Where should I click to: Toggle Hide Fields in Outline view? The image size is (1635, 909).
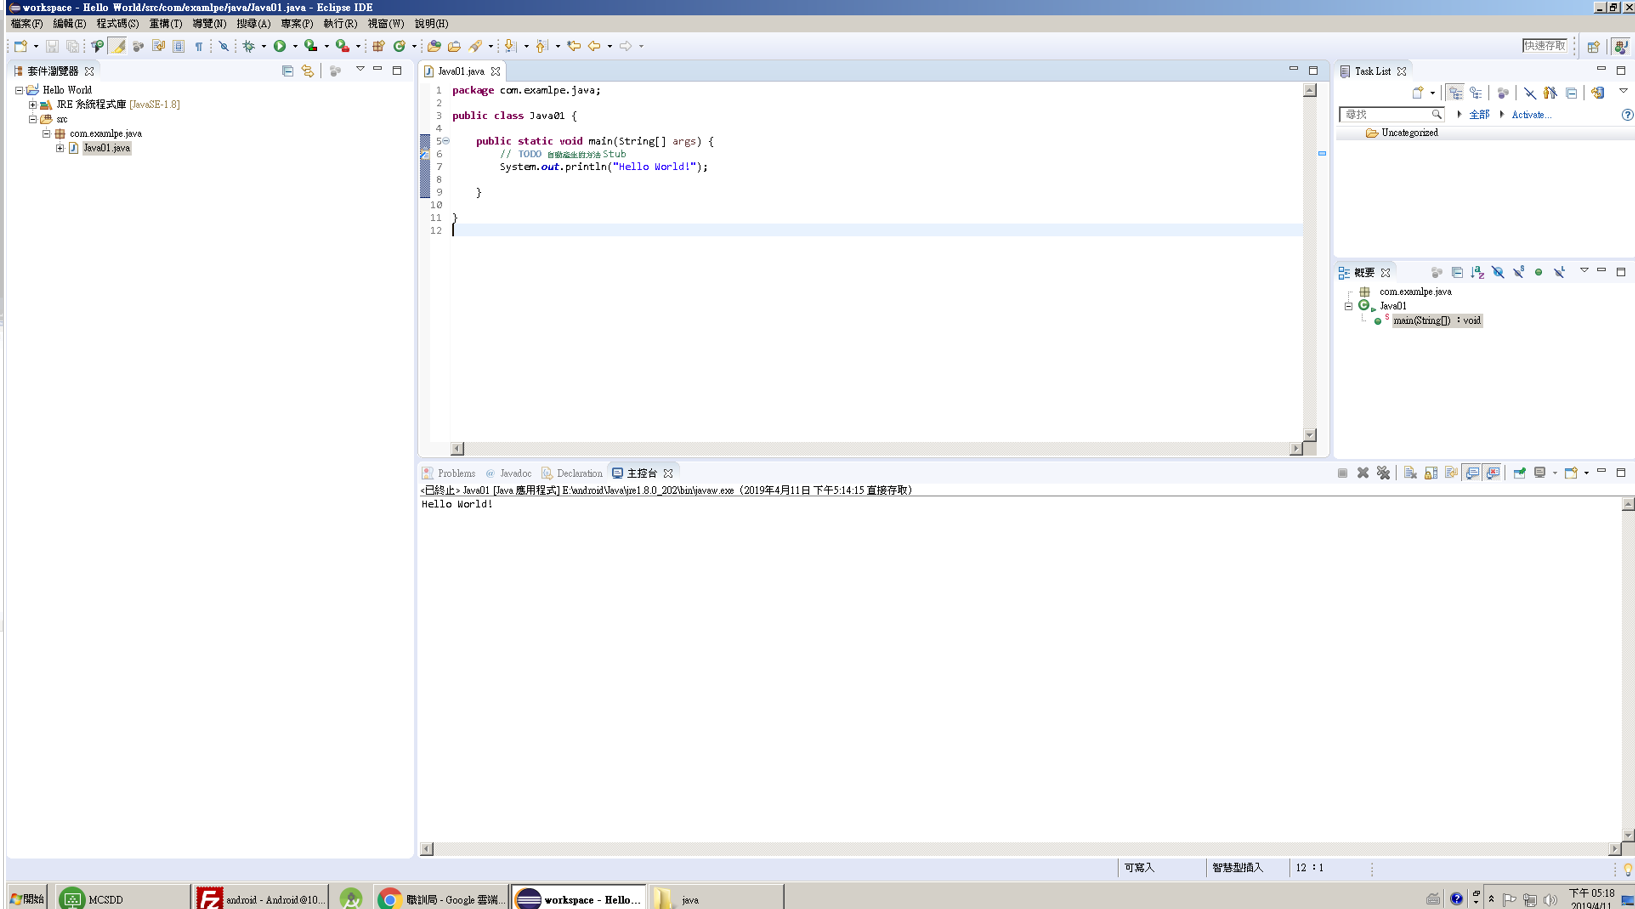[1498, 272]
